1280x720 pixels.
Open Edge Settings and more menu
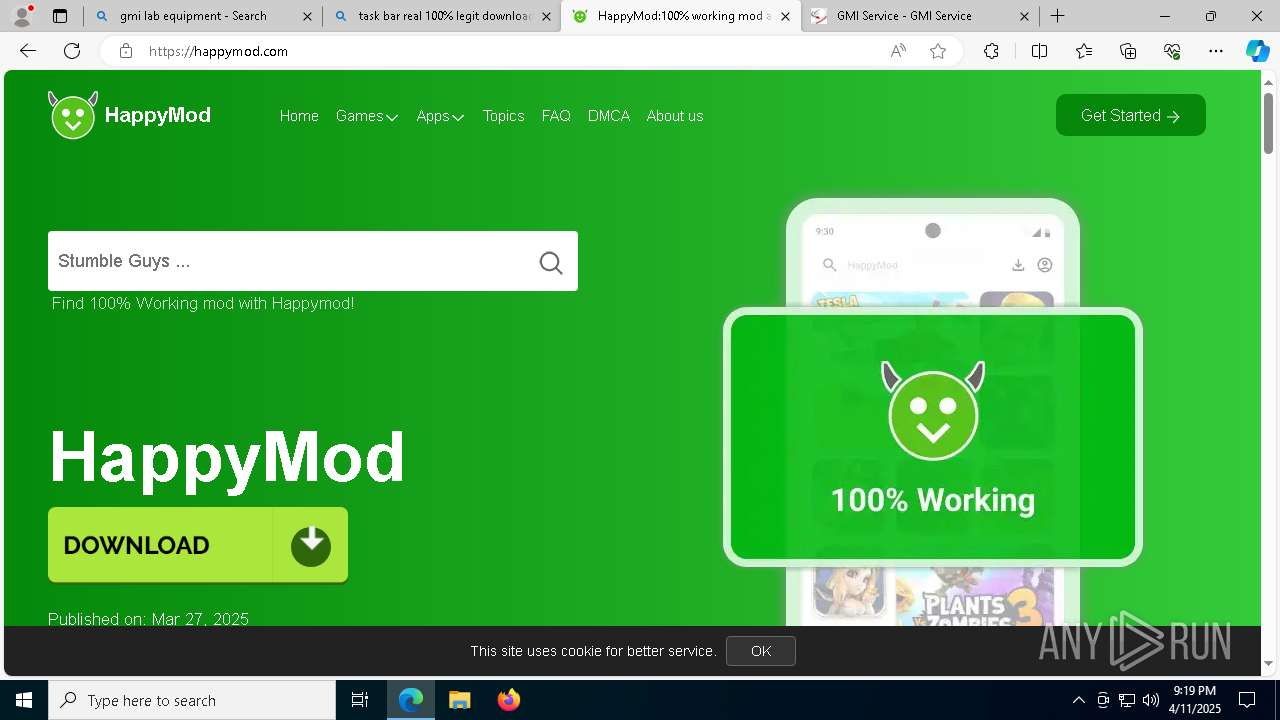(x=1216, y=51)
